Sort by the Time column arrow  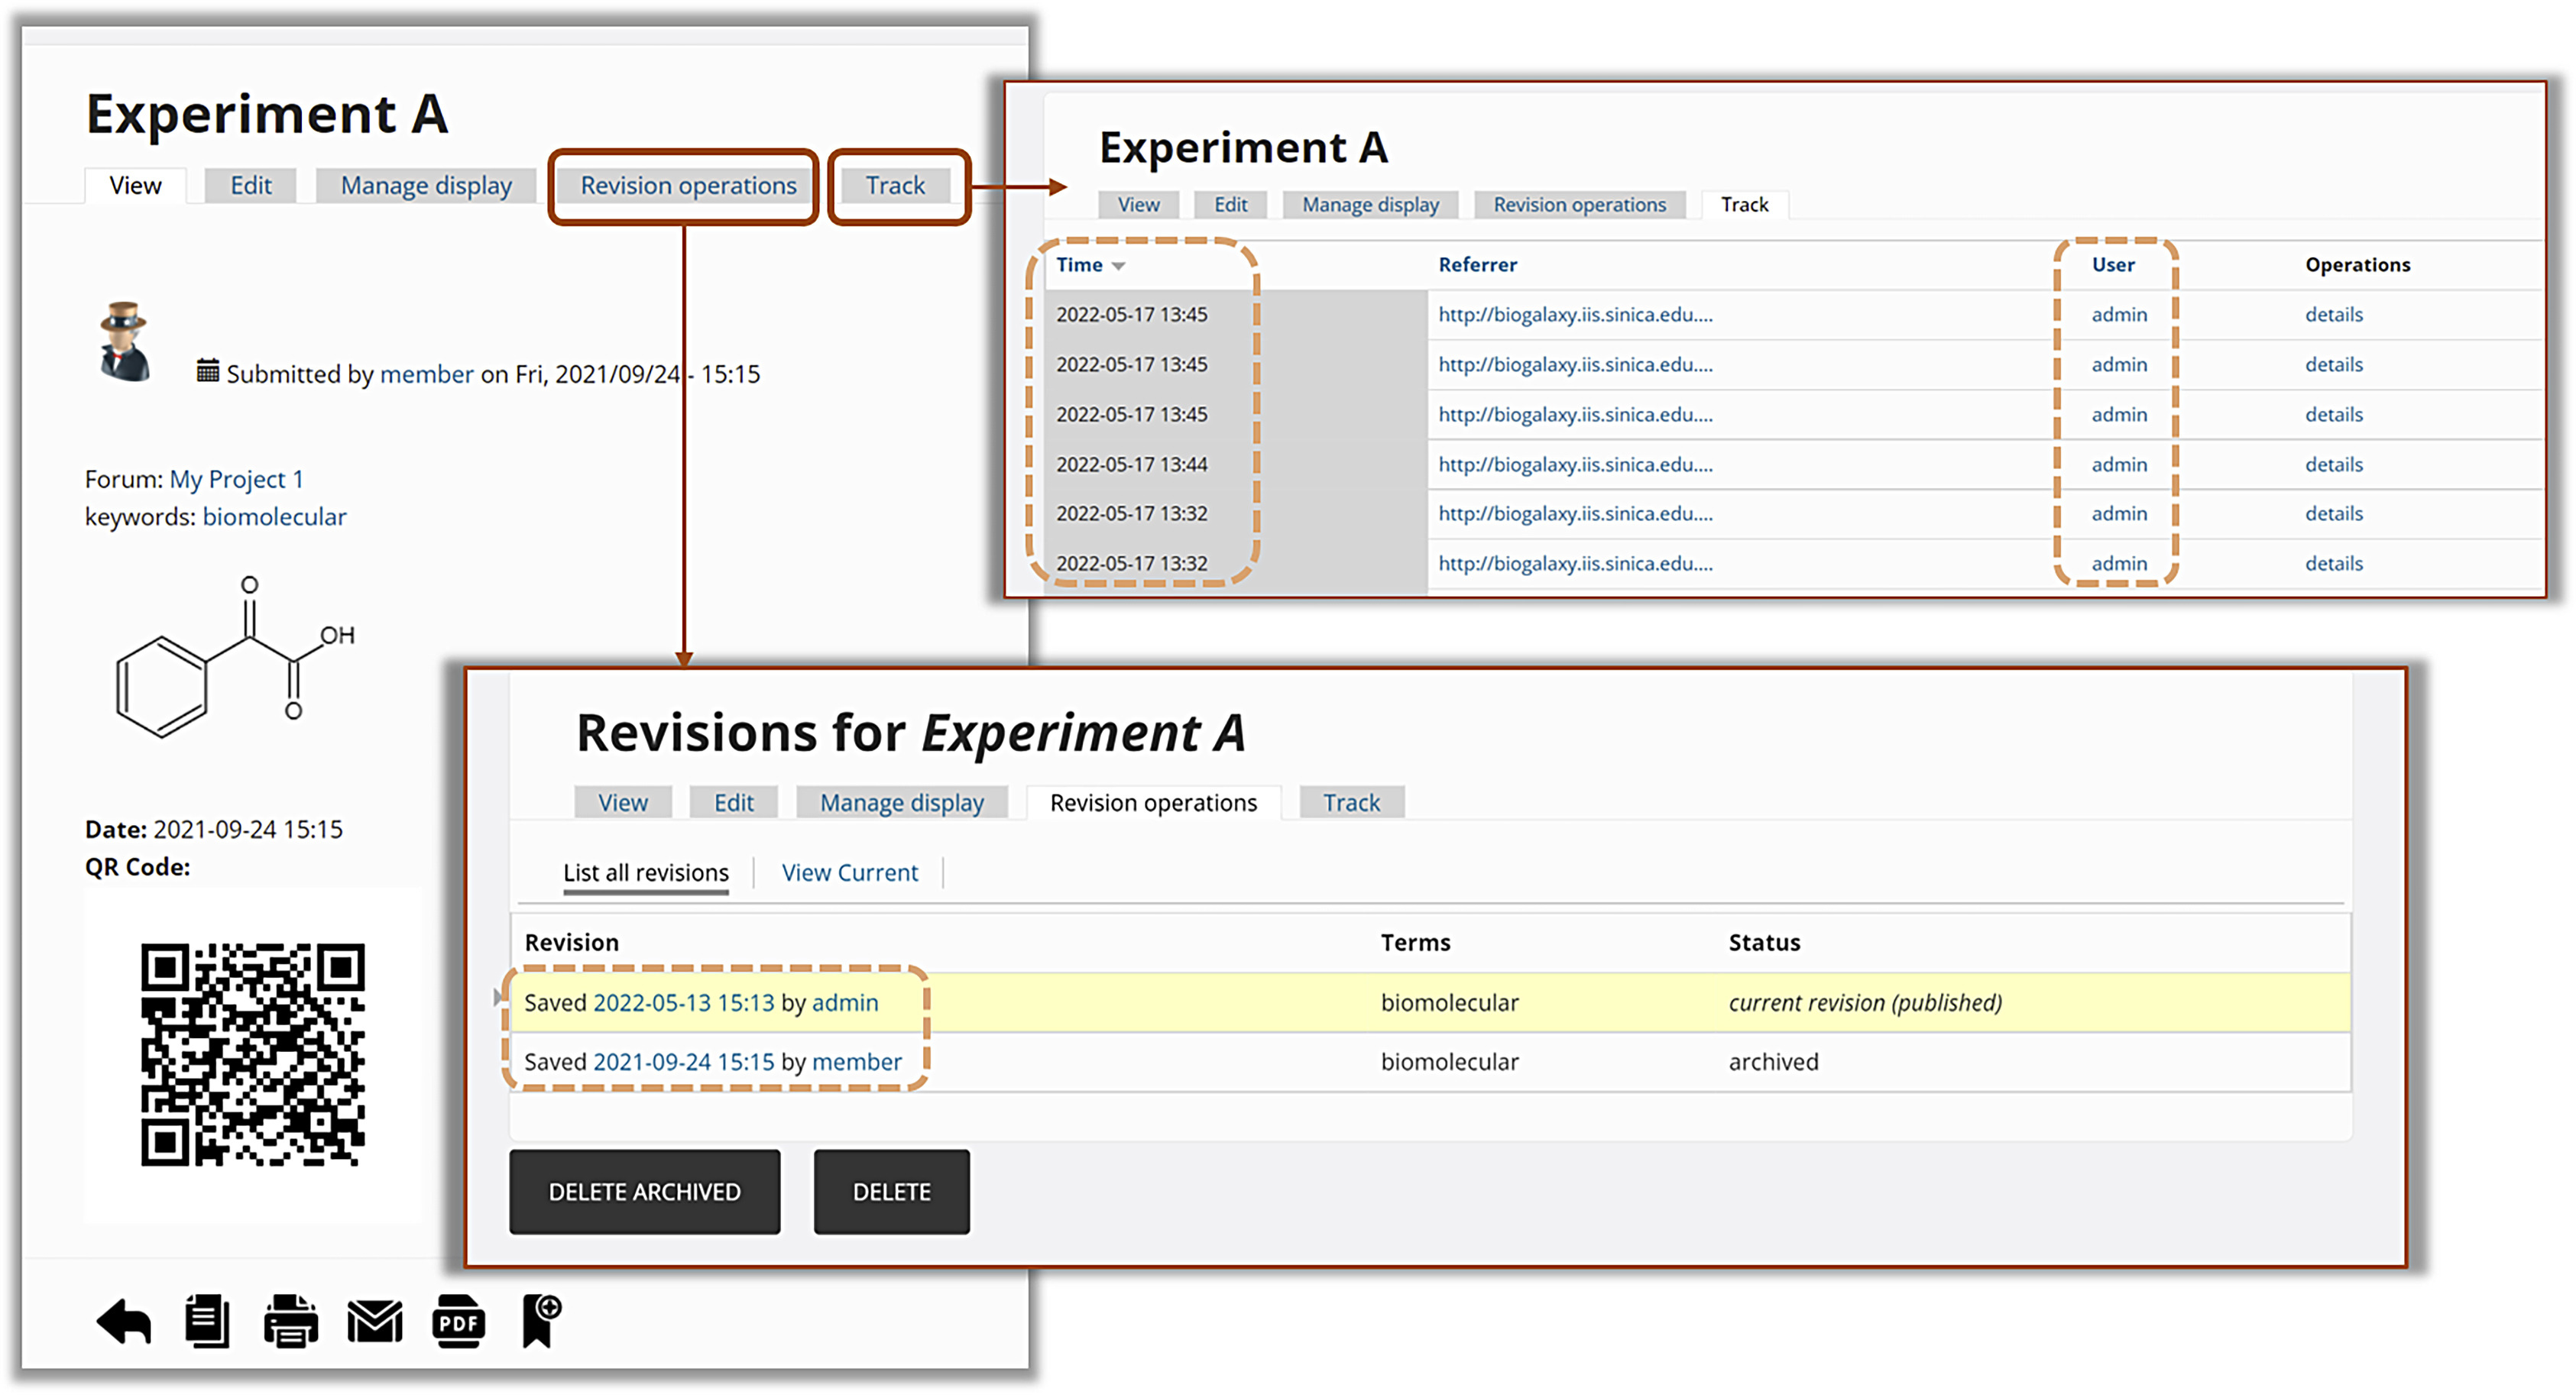click(x=1119, y=266)
